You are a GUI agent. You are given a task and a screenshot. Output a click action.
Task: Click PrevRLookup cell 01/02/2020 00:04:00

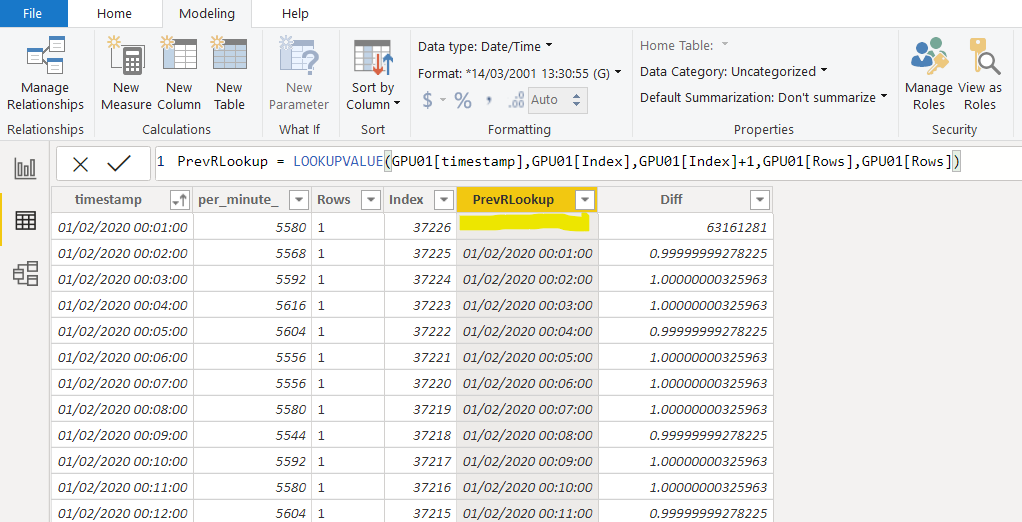(x=527, y=332)
